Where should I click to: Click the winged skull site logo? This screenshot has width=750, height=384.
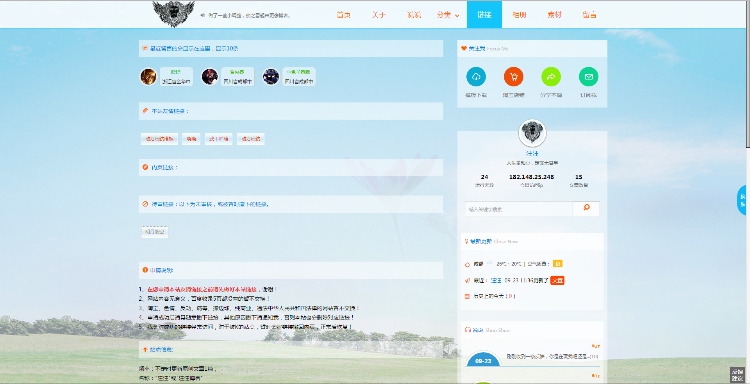(173, 13)
